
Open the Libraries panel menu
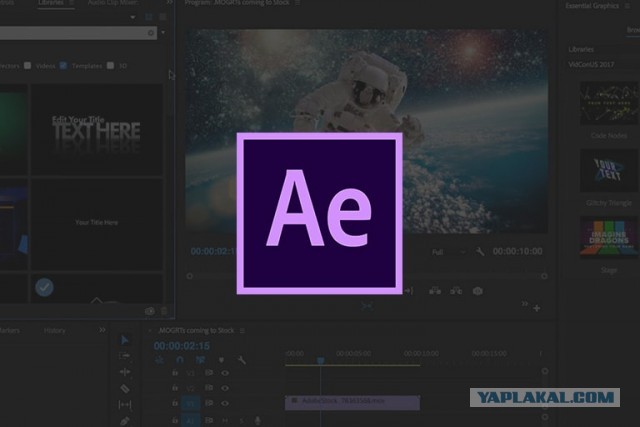click(71, 2)
